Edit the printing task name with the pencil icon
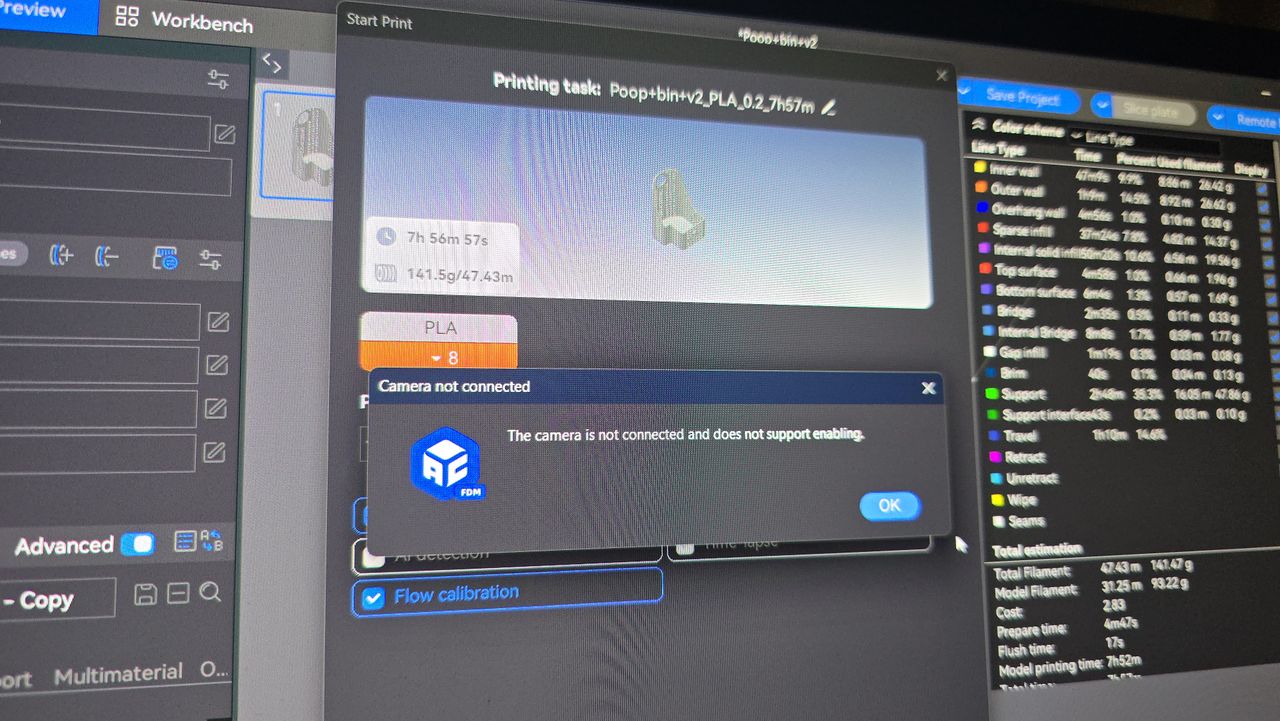Viewport: 1280px width, 721px height. tap(828, 106)
